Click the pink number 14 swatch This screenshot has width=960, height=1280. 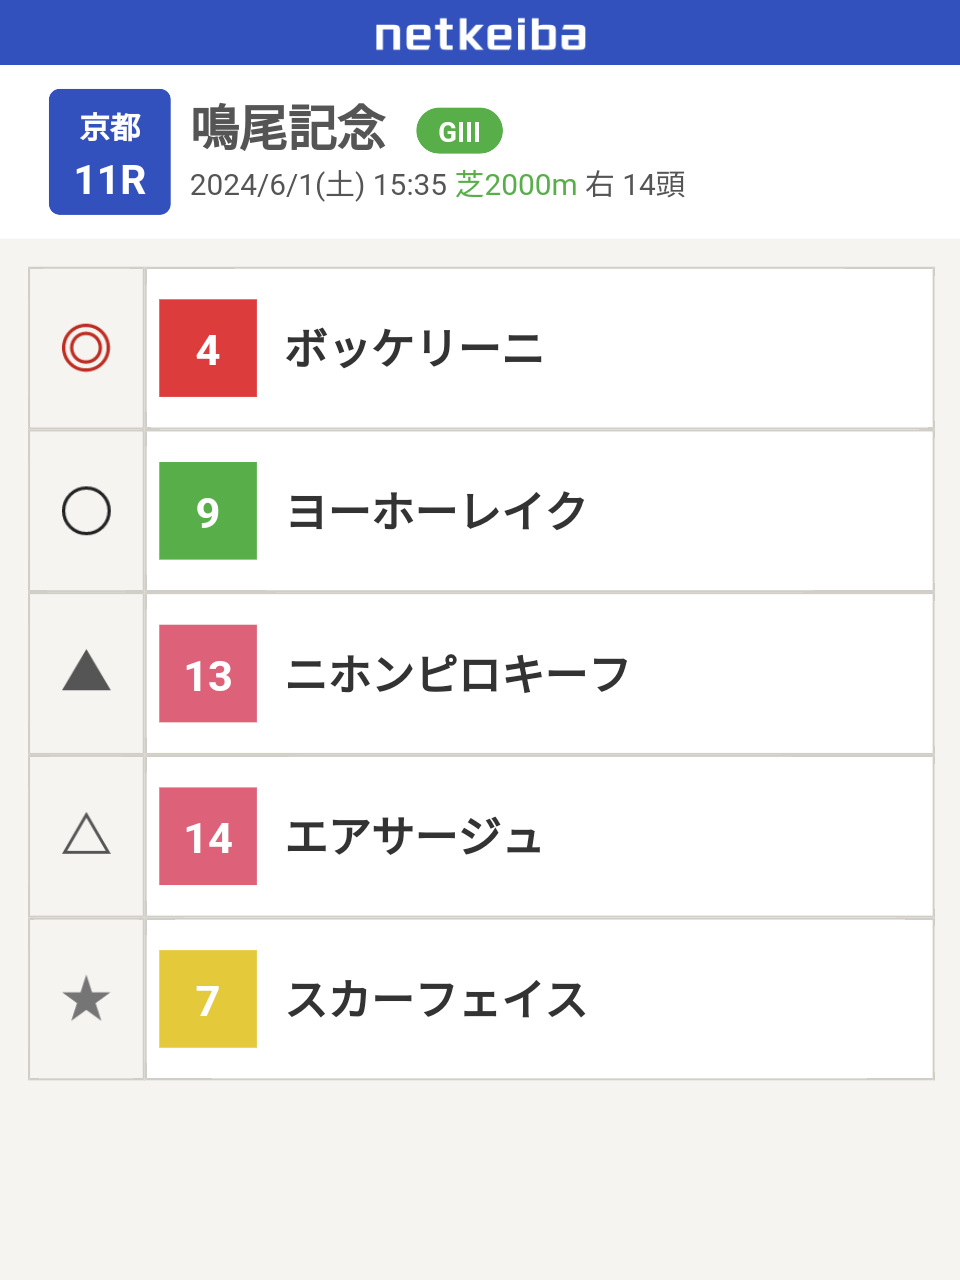(x=208, y=836)
